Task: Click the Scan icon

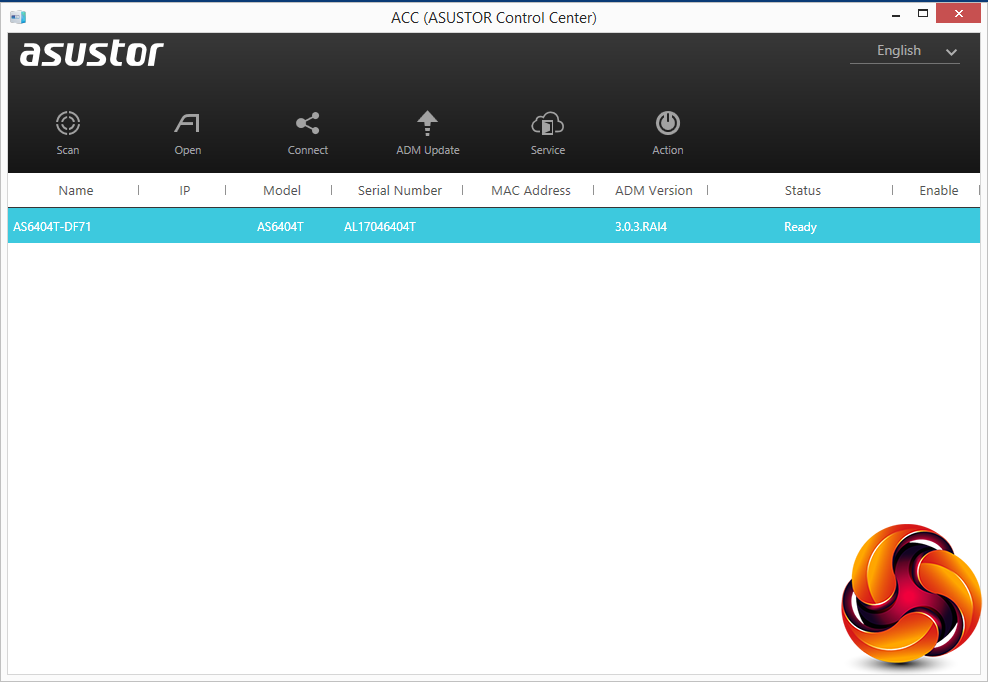Action: click(67, 124)
